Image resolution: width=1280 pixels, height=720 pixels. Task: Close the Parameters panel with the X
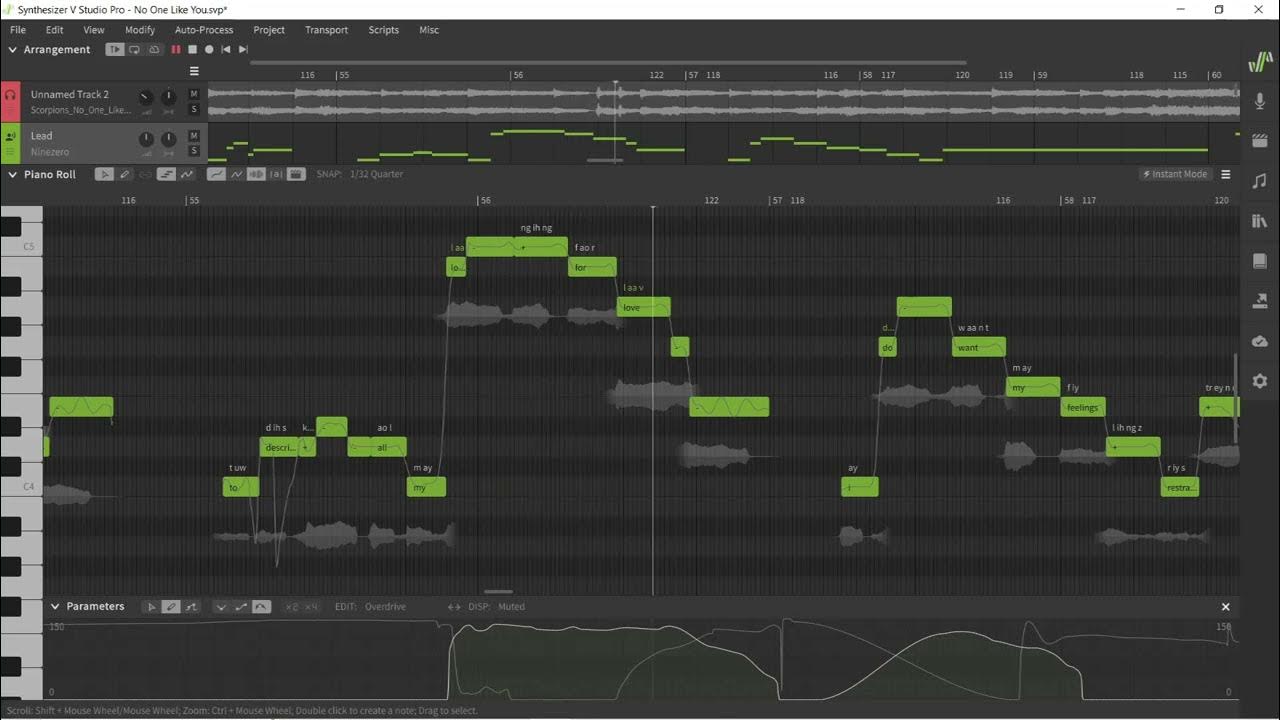[1226, 607]
